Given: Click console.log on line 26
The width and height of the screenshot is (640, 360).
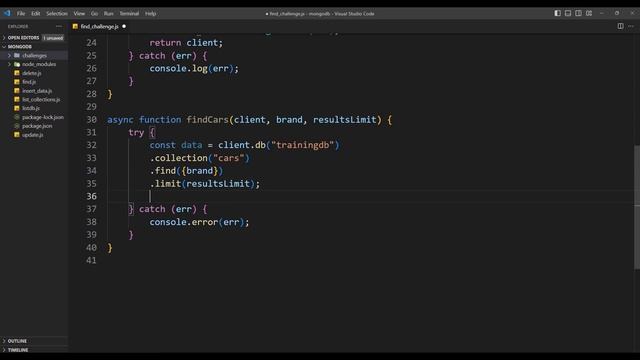Looking at the screenshot, I should click(x=178, y=68).
